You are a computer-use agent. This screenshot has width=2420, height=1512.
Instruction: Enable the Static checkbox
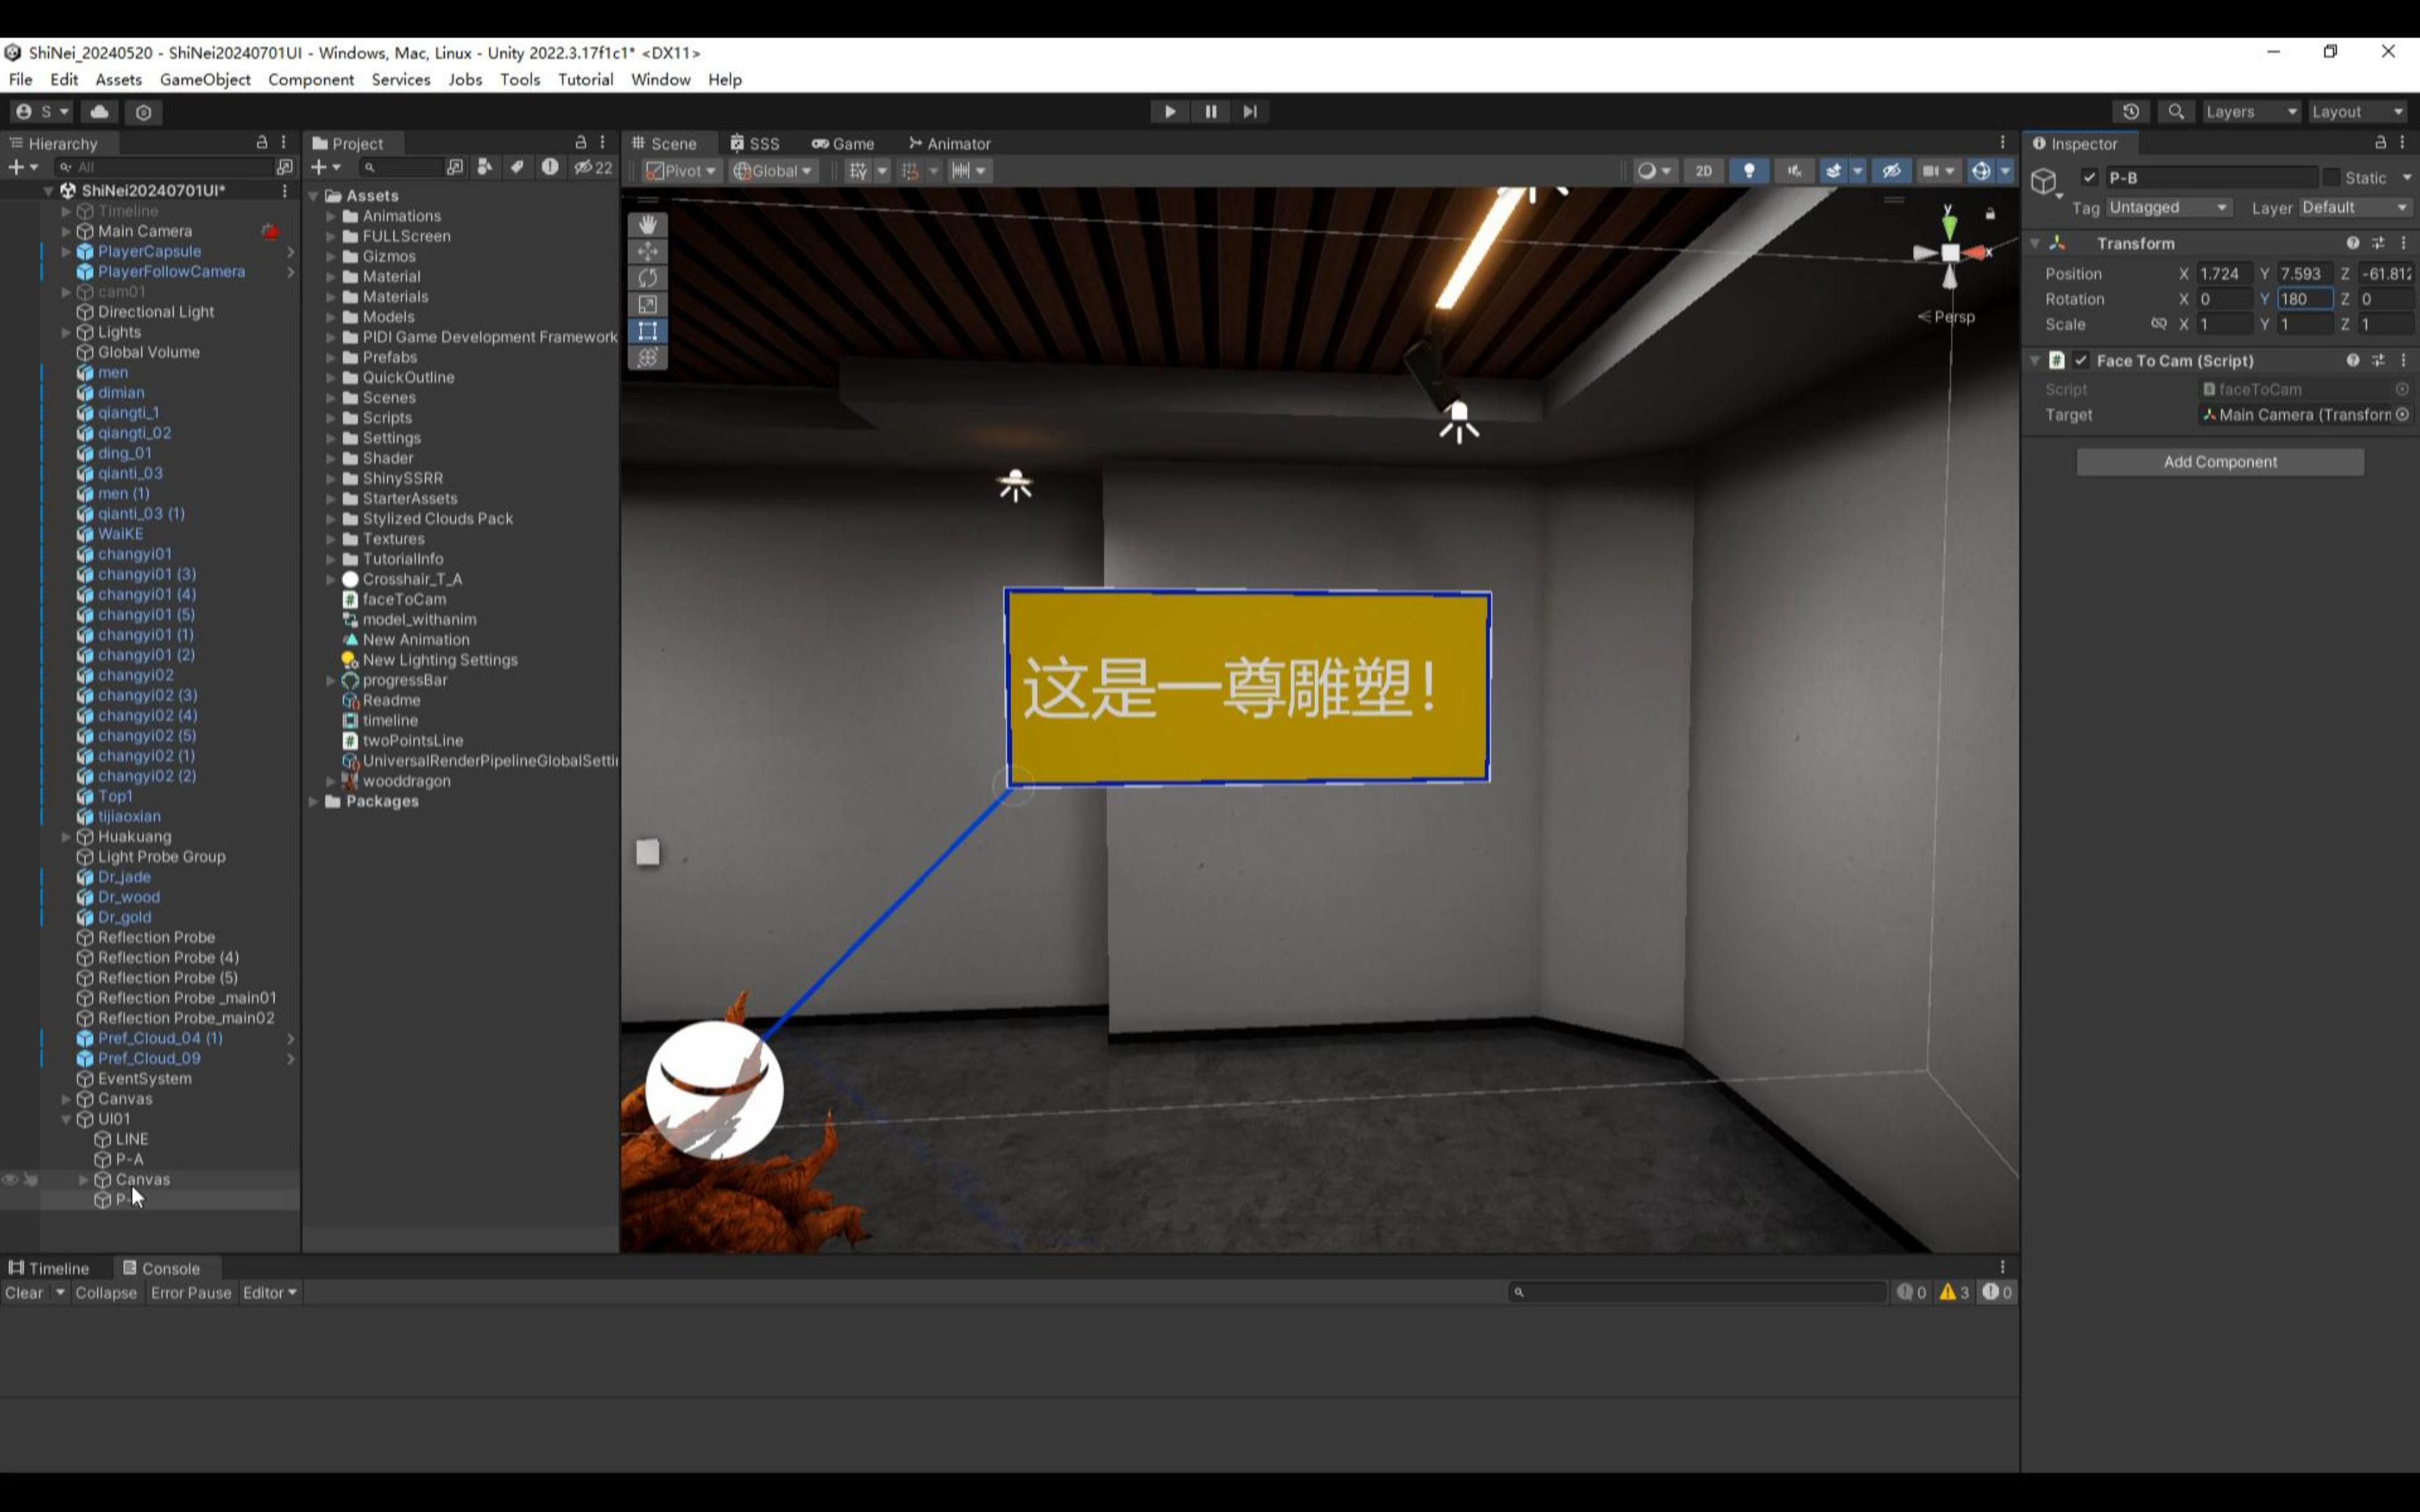click(2331, 178)
